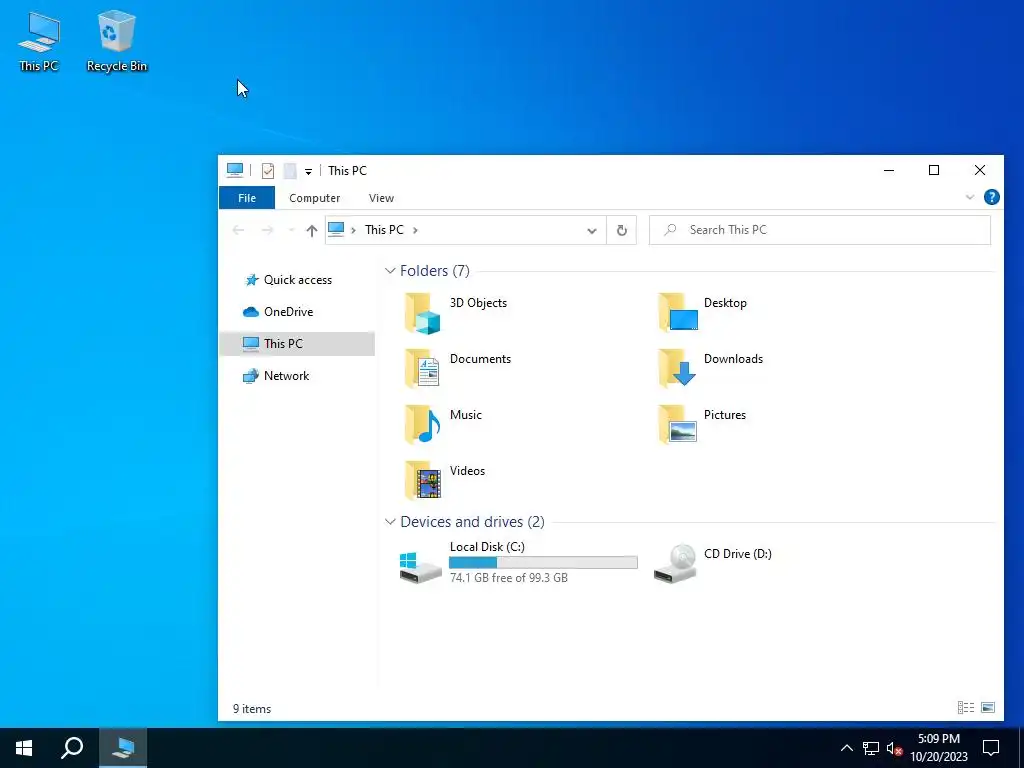The image size is (1024, 768).
Task: Open taskbar search magnifier
Action: [x=72, y=748]
